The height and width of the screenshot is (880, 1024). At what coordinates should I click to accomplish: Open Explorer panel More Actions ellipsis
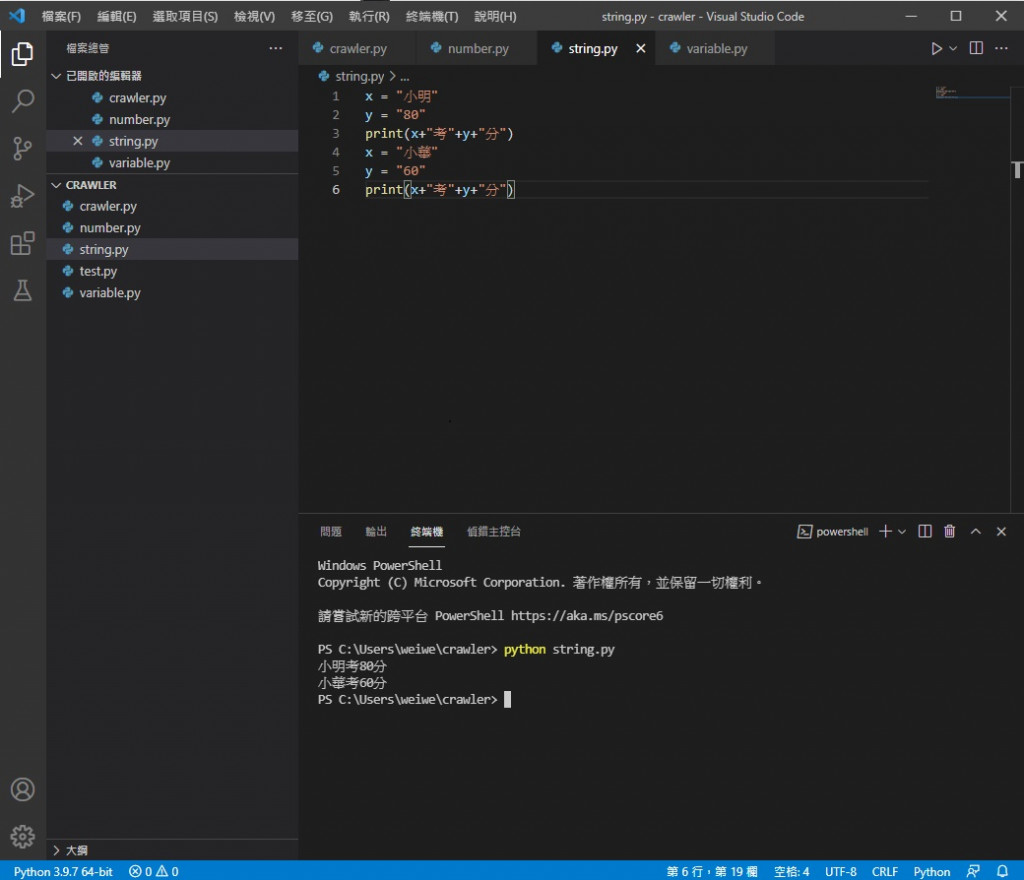[276, 48]
